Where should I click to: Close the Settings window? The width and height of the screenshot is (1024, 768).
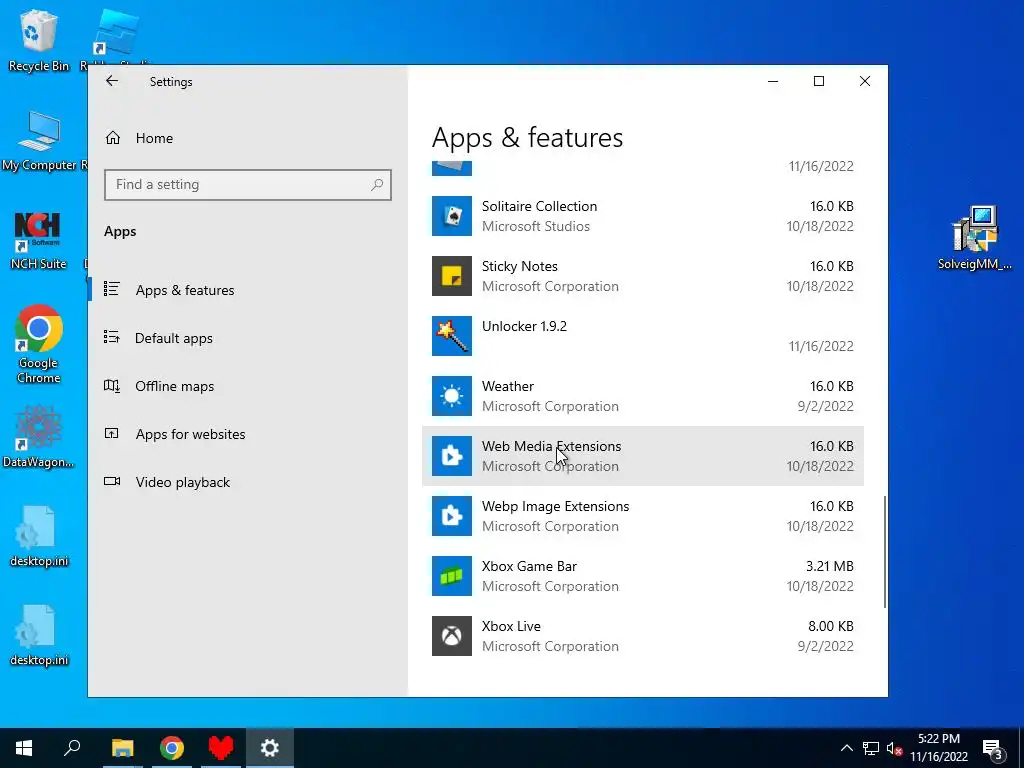click(865, 81)
